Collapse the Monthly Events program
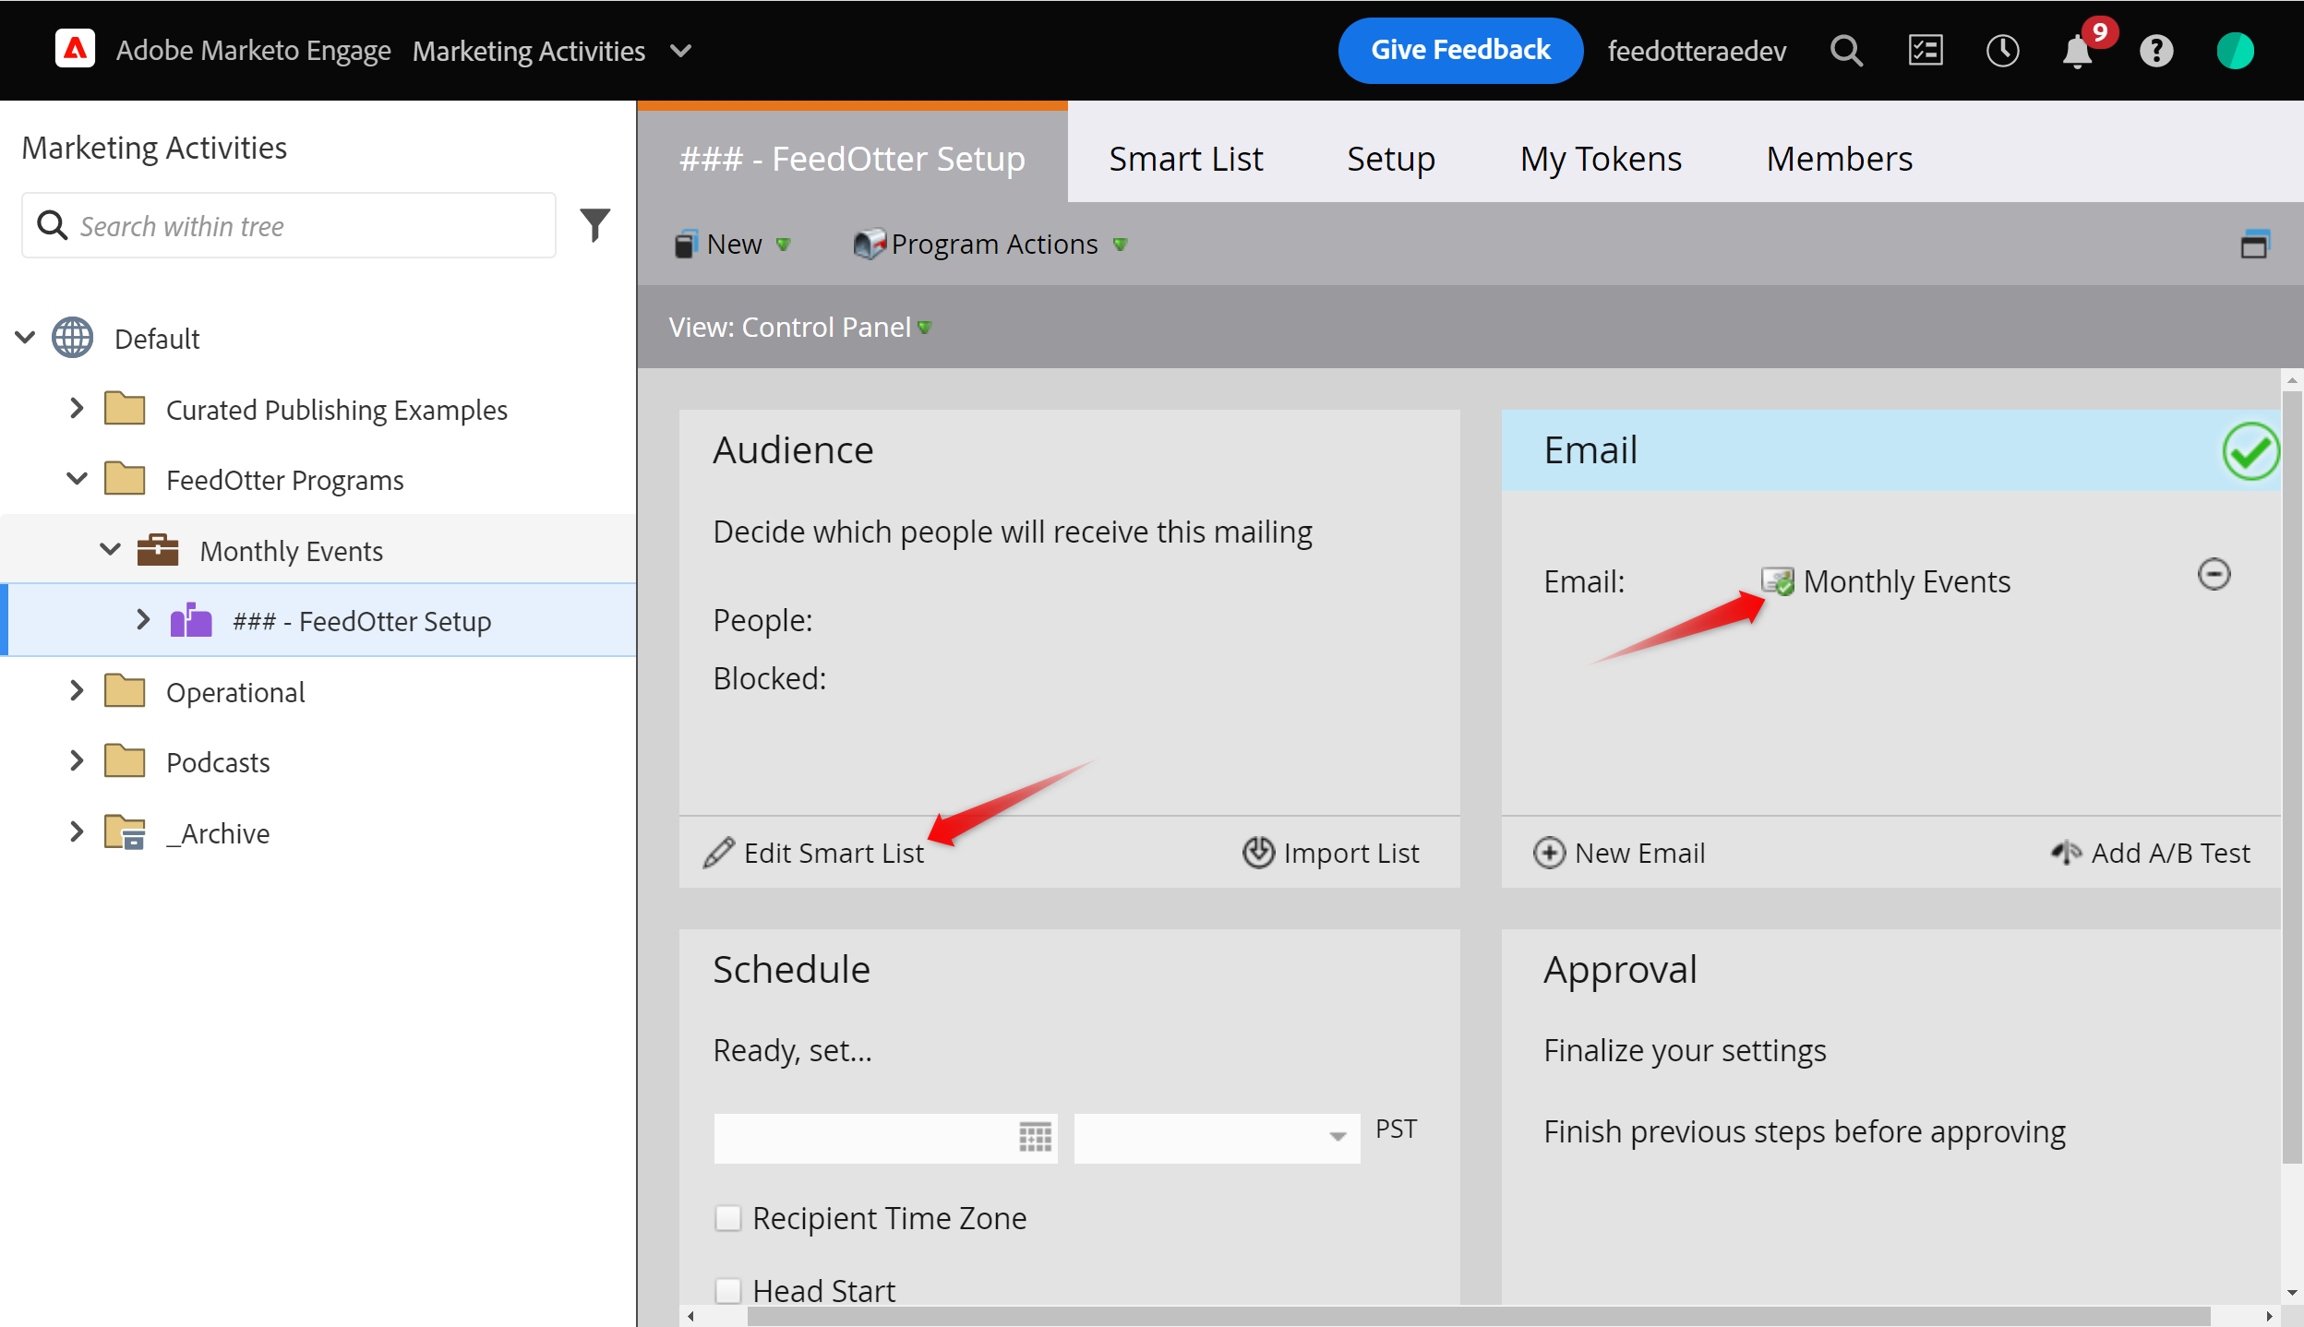2304x1327 pixels. (110, 550)
